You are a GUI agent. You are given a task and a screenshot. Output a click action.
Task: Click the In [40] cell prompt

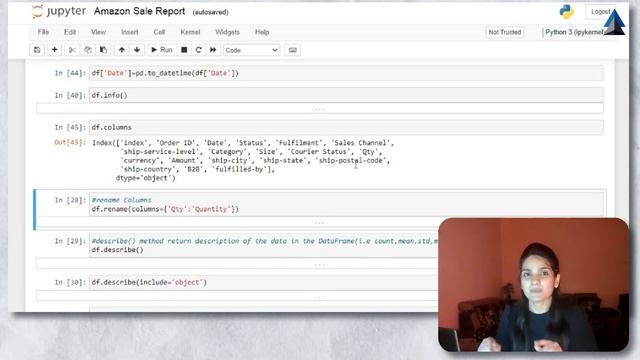(70, 95)
